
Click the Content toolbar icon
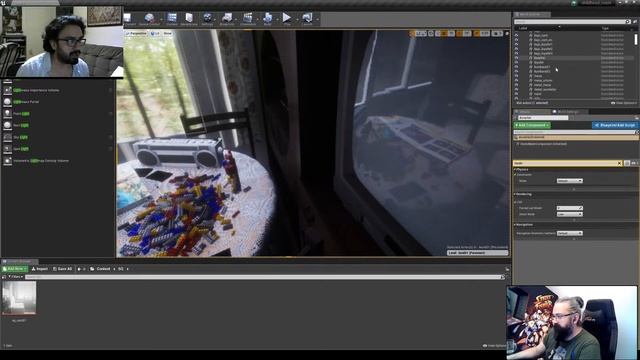[x=172, y=18]
